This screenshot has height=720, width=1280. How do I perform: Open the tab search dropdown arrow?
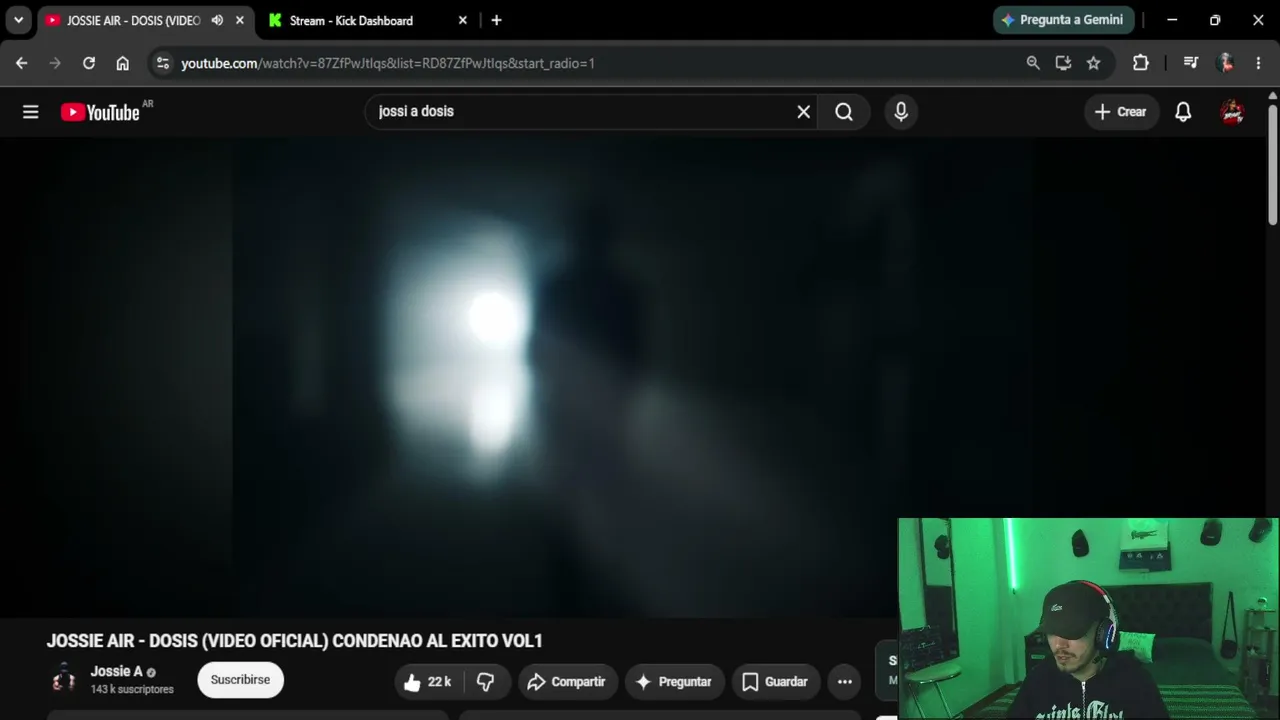[18, 20]
